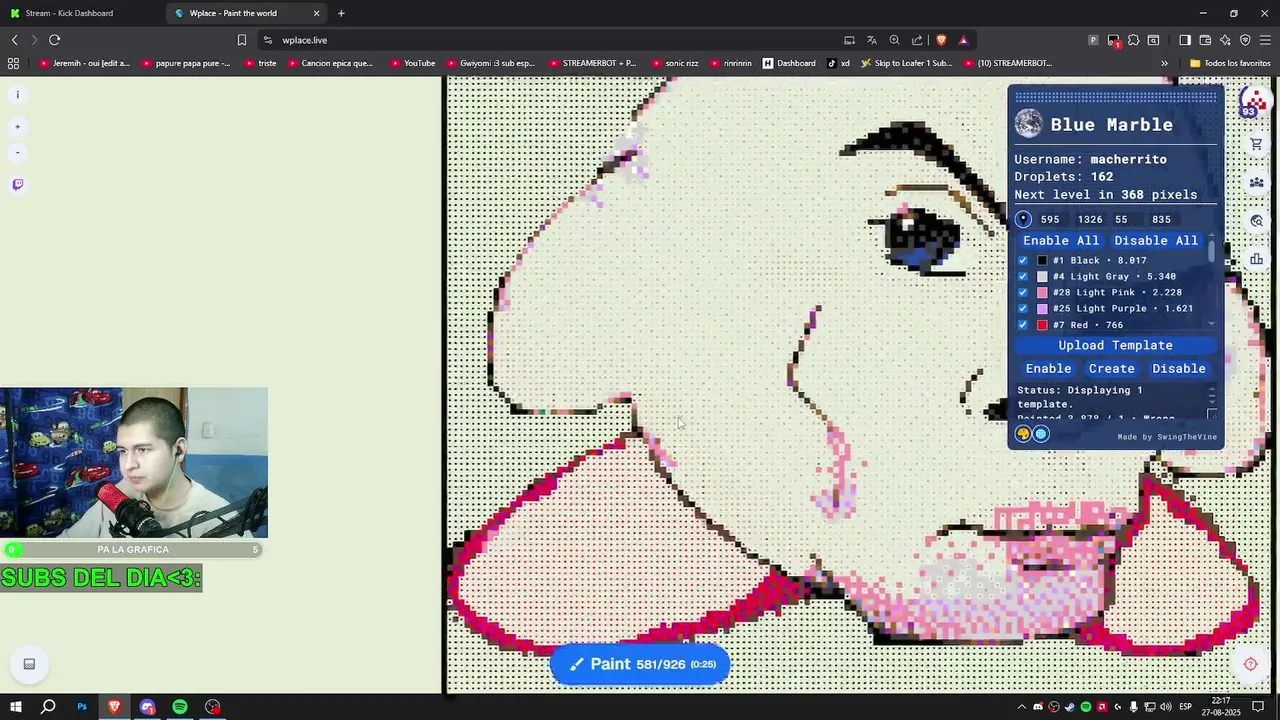The image size is (1280, 720).
Task: Show hidden system tray icons chevron
Action: [1021, 707]
